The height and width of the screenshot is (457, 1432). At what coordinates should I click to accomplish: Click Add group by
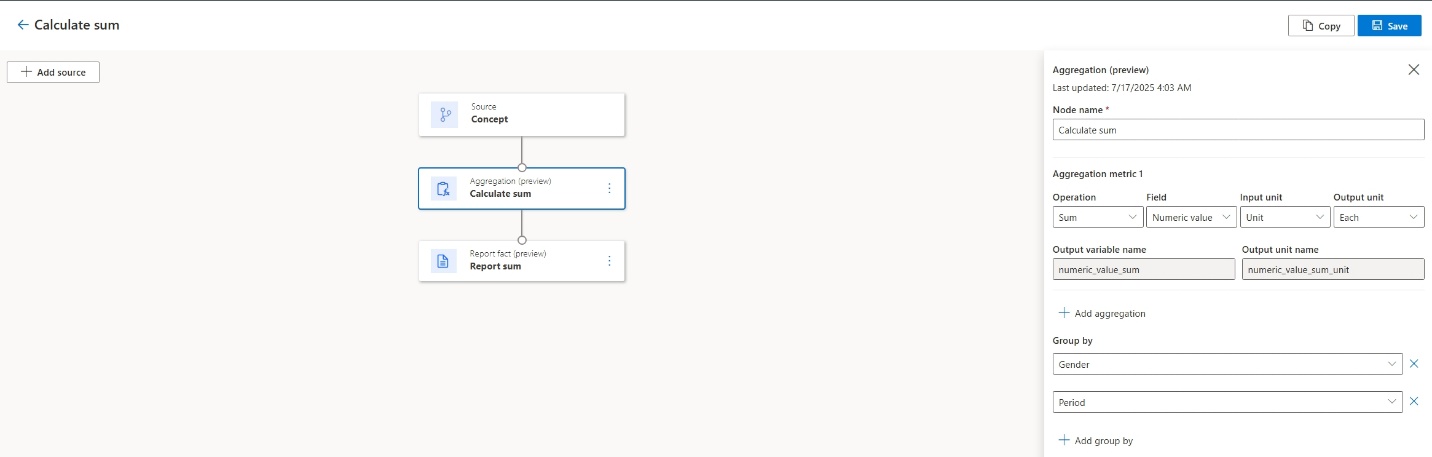(1095, 440)
